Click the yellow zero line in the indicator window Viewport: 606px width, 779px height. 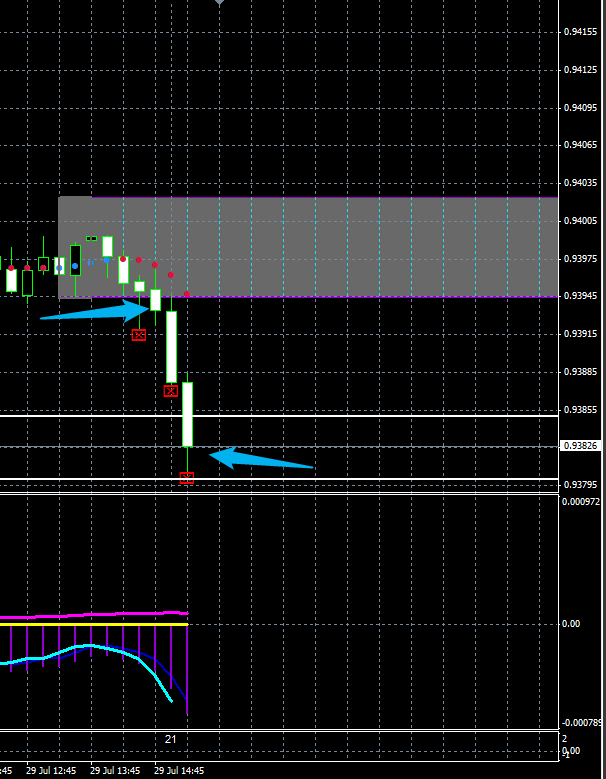click(94, 624)
